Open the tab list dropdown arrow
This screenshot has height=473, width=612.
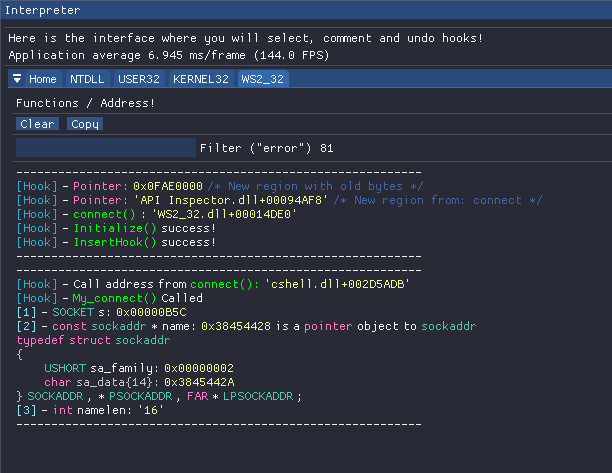coord(17,79)
